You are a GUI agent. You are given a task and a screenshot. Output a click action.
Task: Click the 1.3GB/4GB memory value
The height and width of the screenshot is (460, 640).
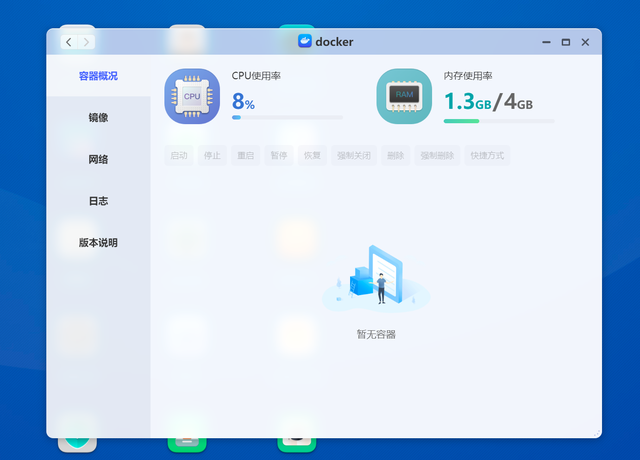tap(489, 102)
